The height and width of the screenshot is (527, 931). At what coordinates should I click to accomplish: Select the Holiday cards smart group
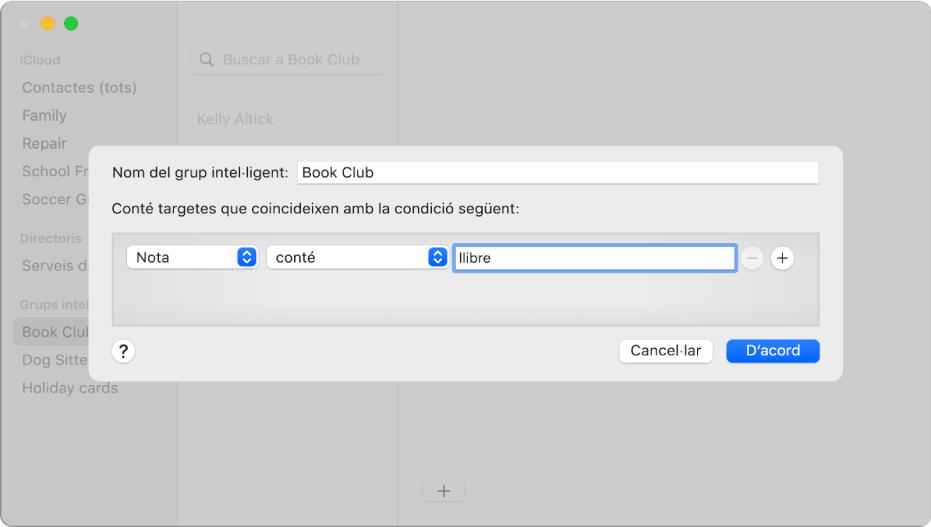click(x=70, y=388)
